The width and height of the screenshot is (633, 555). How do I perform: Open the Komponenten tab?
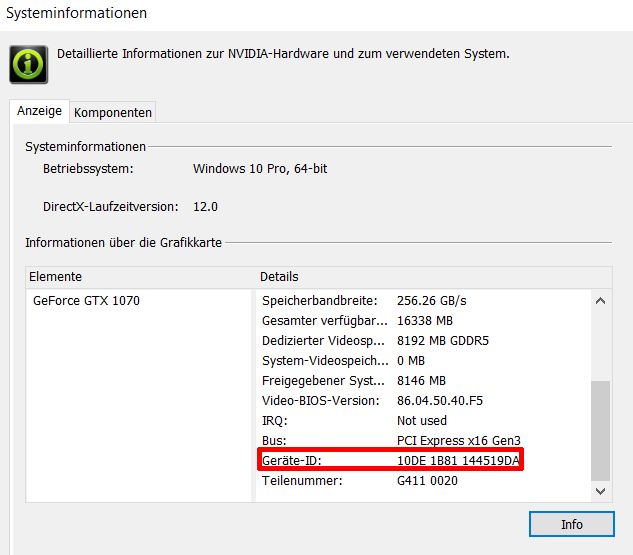pyautogui.click(x=113, y=112)
